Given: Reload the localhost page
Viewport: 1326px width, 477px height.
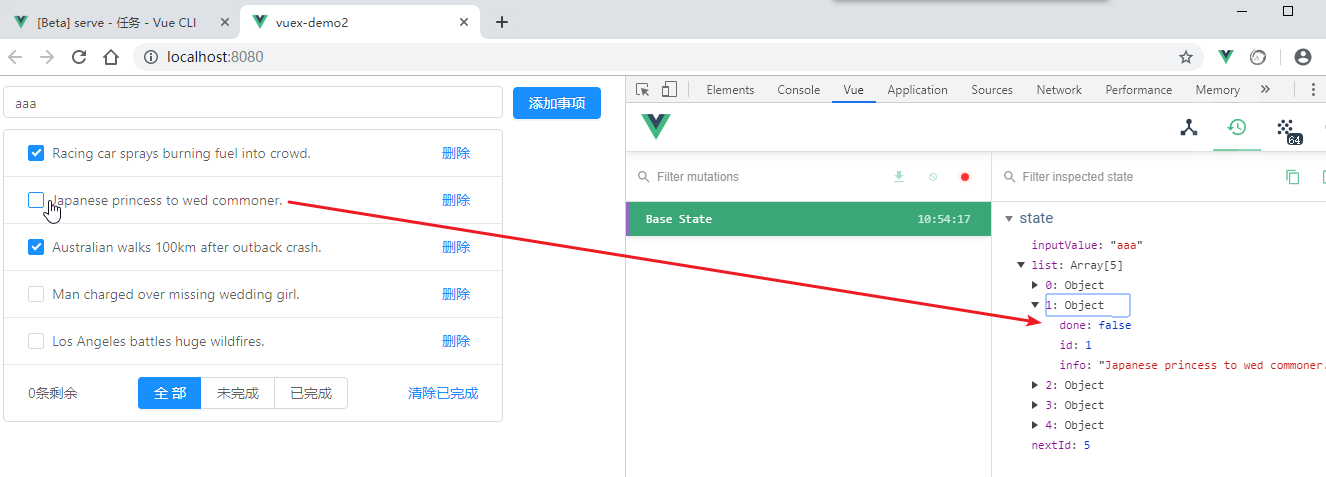Looking at the screenshot, I should (79, 57).
